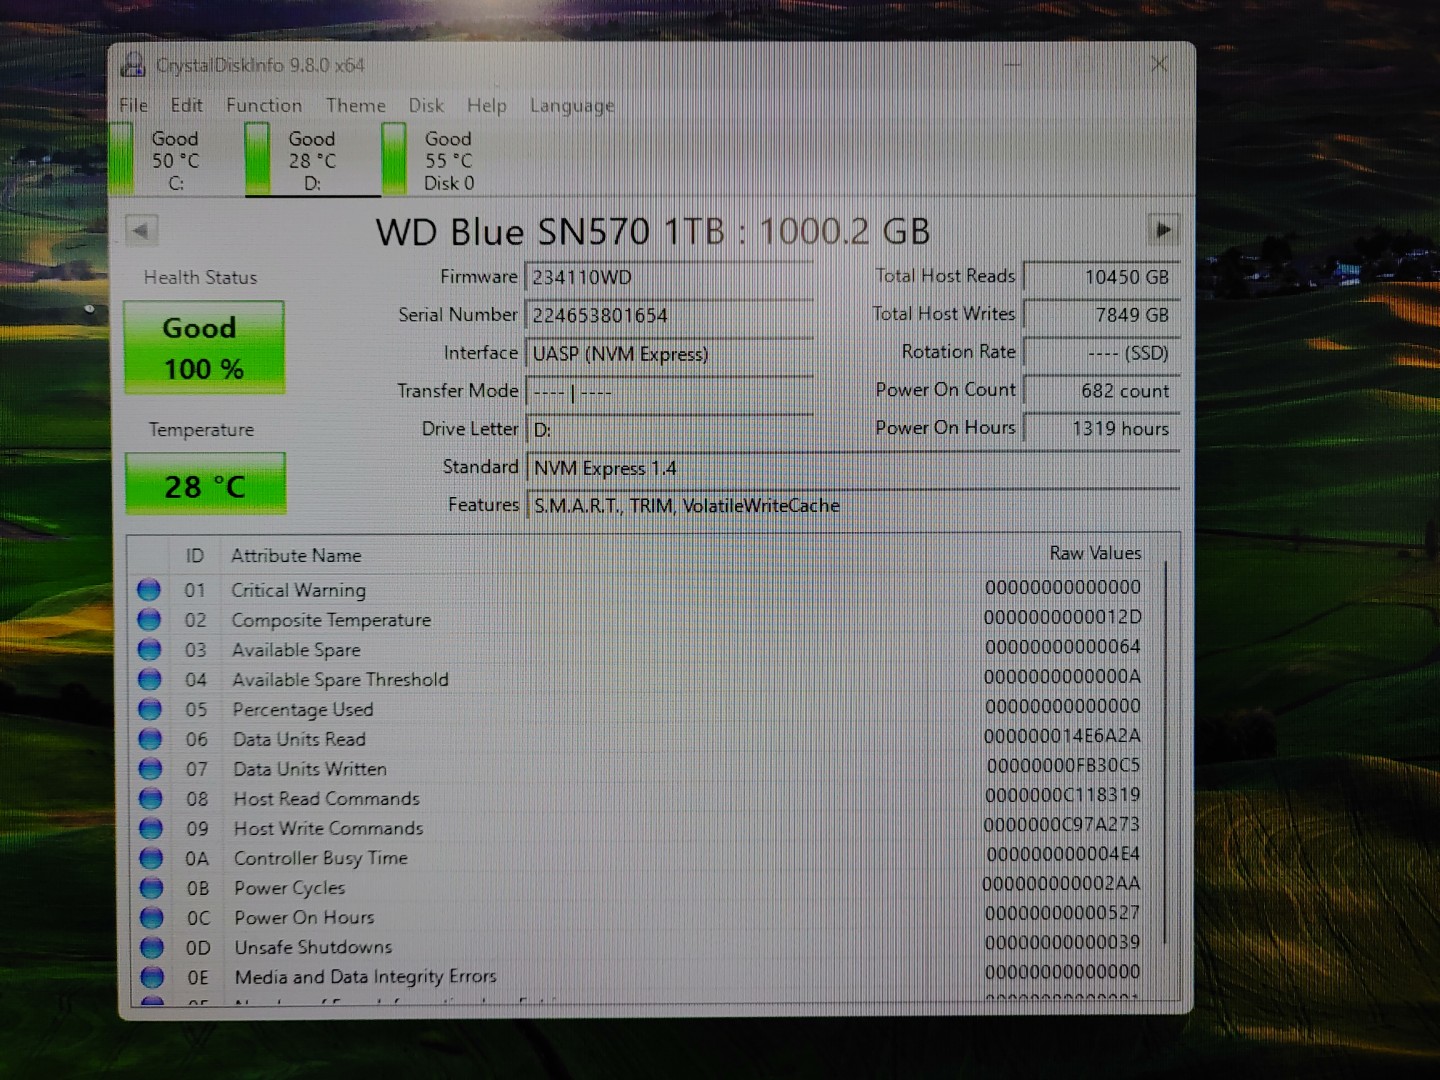
Task: Open the Help menu
Action: coord(487,105)
